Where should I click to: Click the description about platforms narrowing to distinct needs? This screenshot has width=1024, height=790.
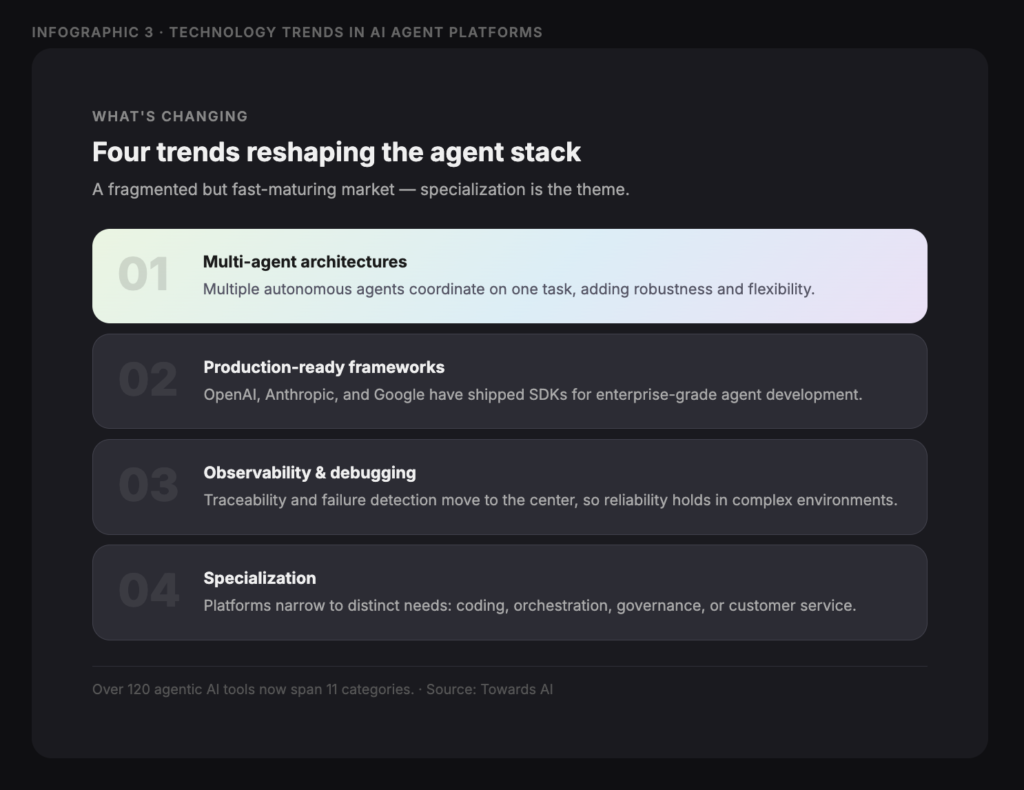tap(530, 605)
